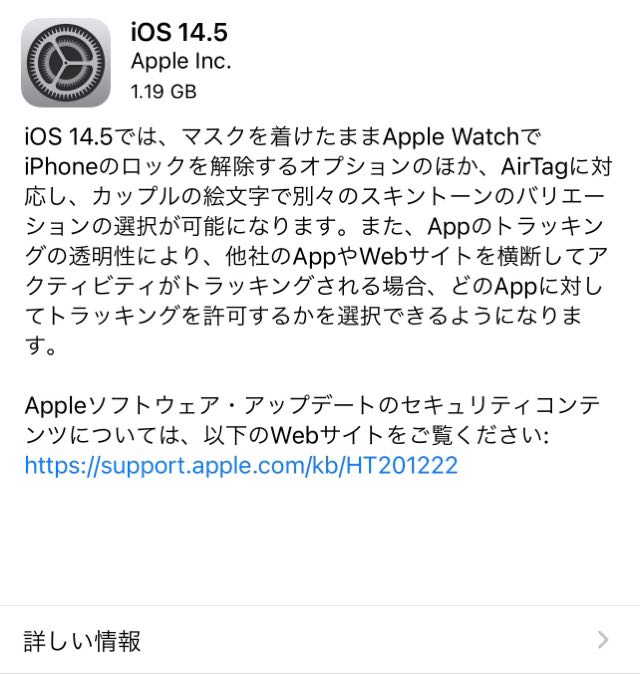Tap the separator line above 詳しい情報
The image size is (640, 674).
click(320, 606)
